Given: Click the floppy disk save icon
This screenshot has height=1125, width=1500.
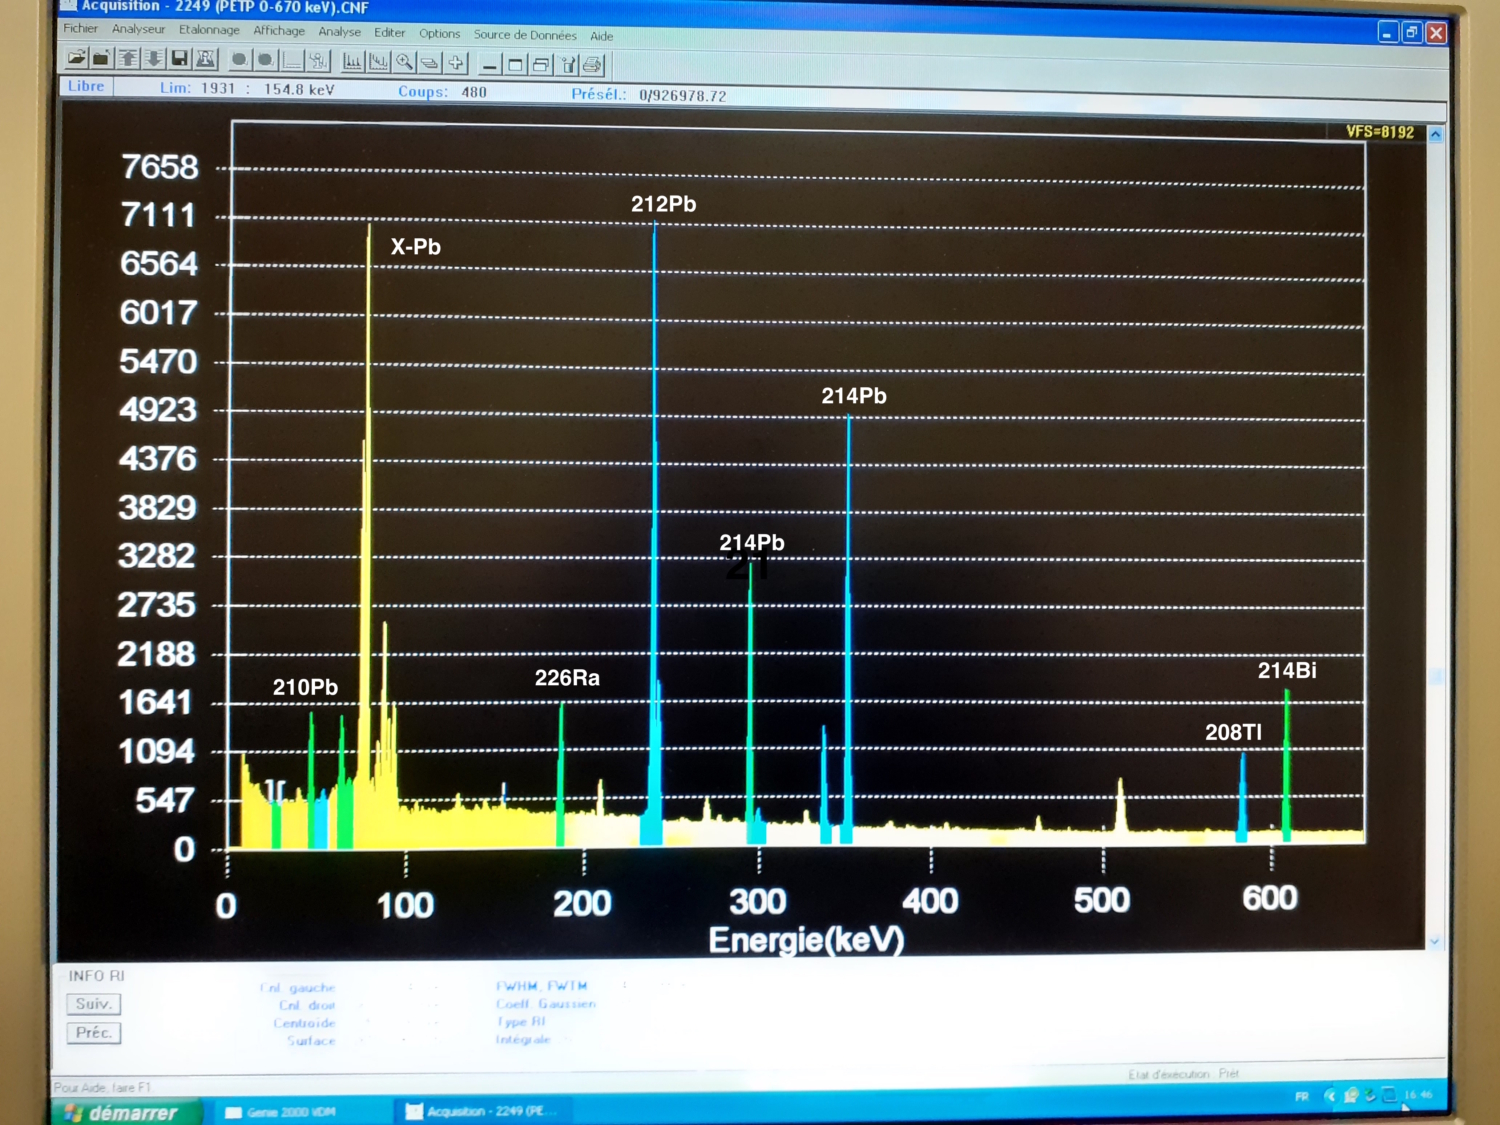Looking at the screenshot, I should (180, 60).
